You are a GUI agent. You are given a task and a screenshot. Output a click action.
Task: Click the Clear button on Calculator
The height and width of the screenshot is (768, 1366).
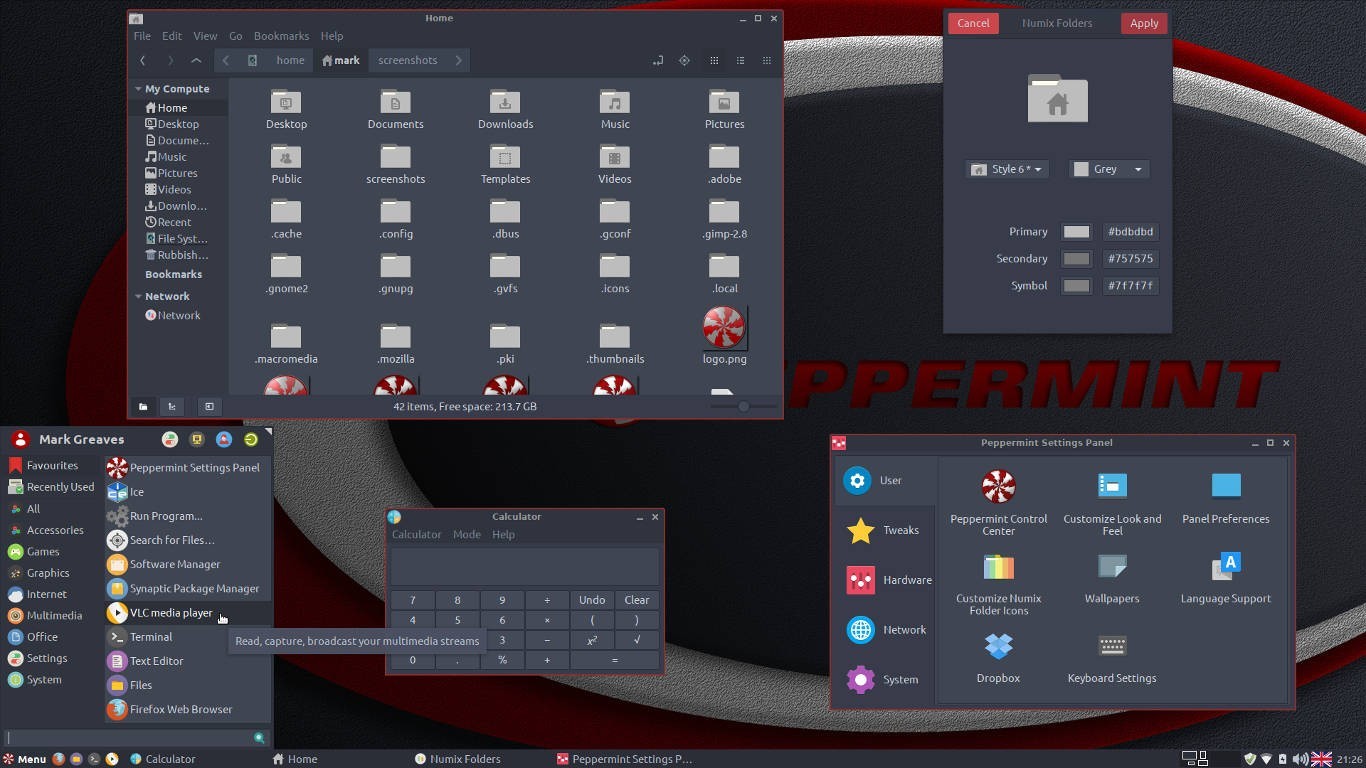pos(637,600)
